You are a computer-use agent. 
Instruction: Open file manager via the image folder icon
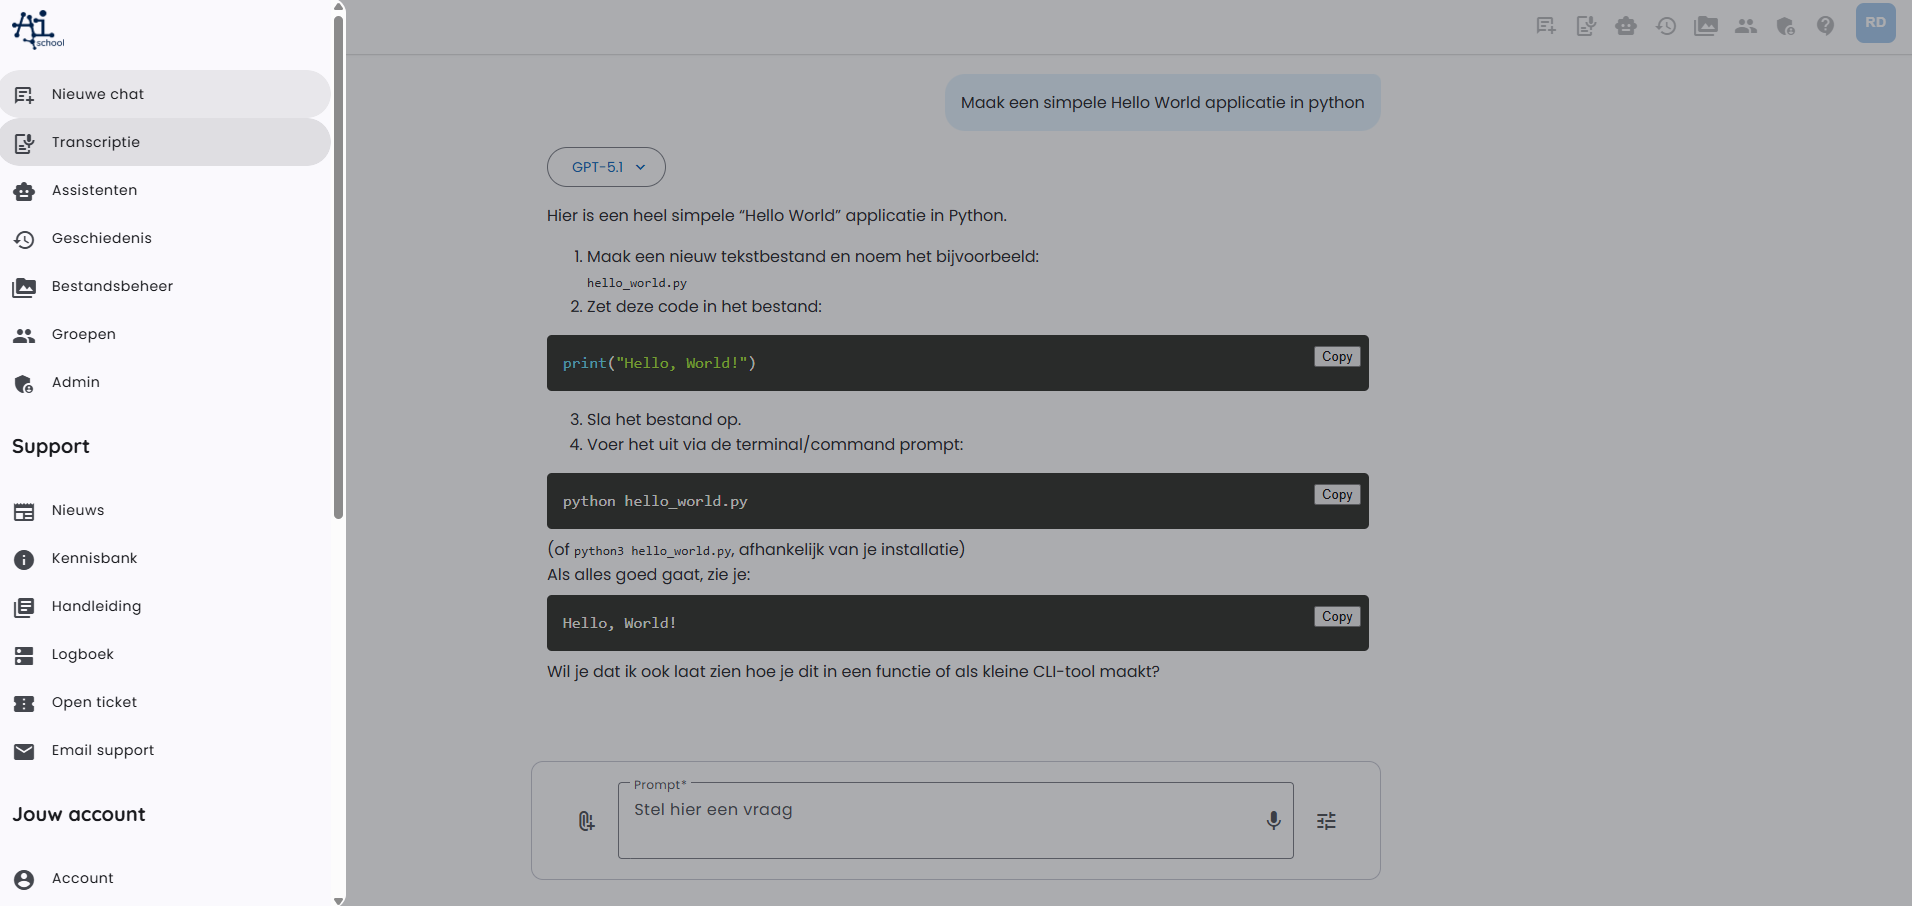coord(1706,26)
